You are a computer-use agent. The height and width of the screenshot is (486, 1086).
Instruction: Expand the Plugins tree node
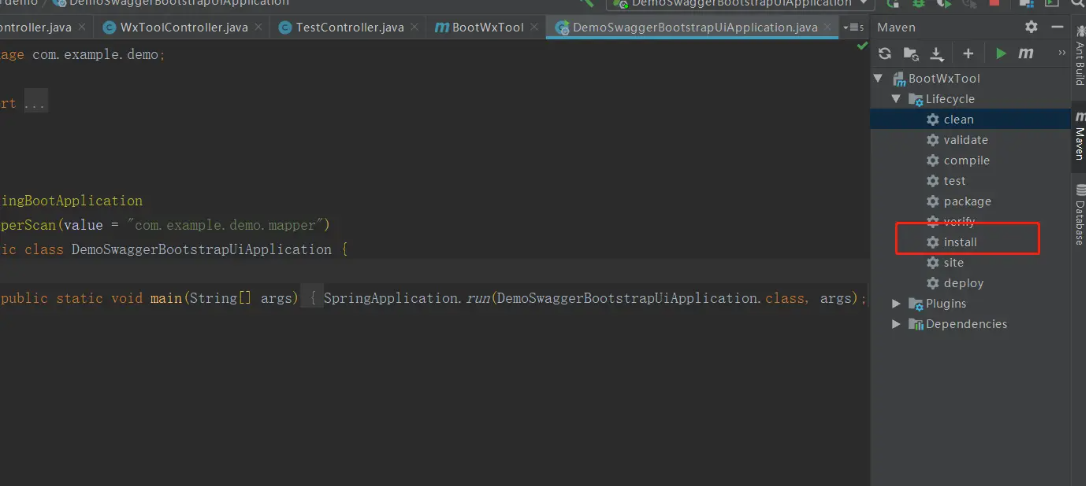[896, 303]
